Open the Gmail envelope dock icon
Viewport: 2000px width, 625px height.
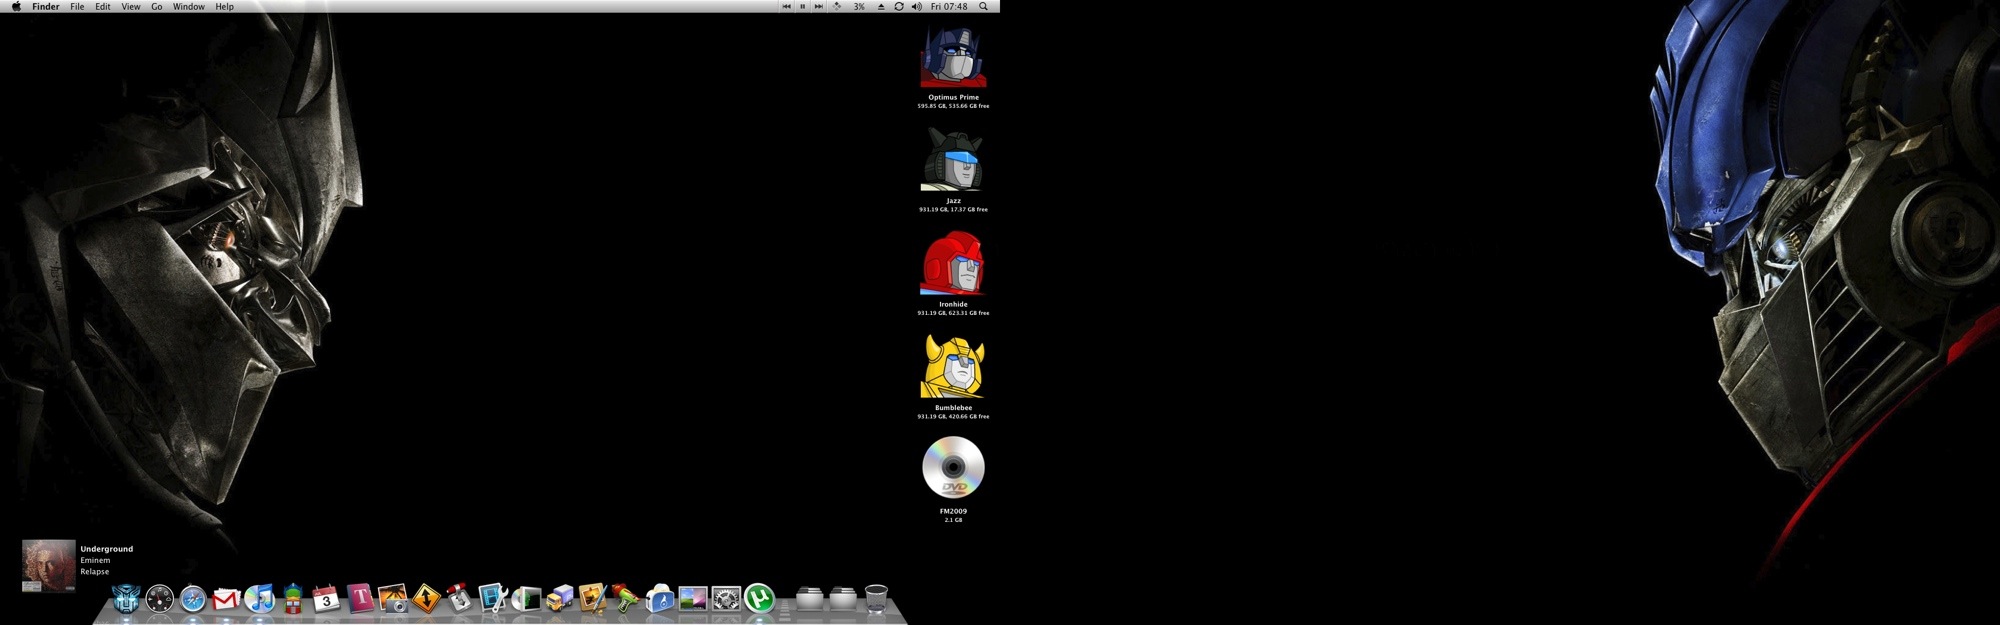[x=226, y=599]
